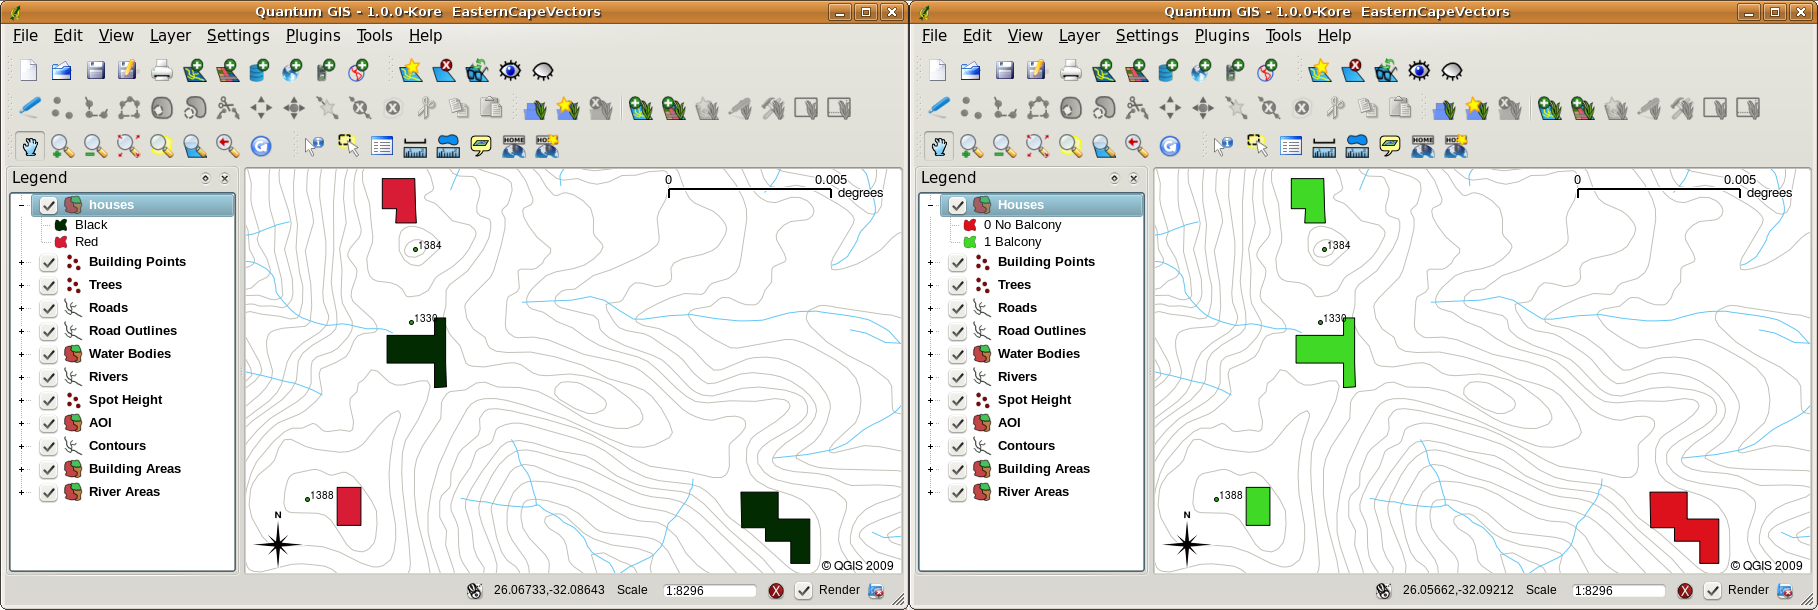Uncheck Water Bodies layer in right window legend
The height and width of the screenshot is (610, 1818).
(957, 354)
